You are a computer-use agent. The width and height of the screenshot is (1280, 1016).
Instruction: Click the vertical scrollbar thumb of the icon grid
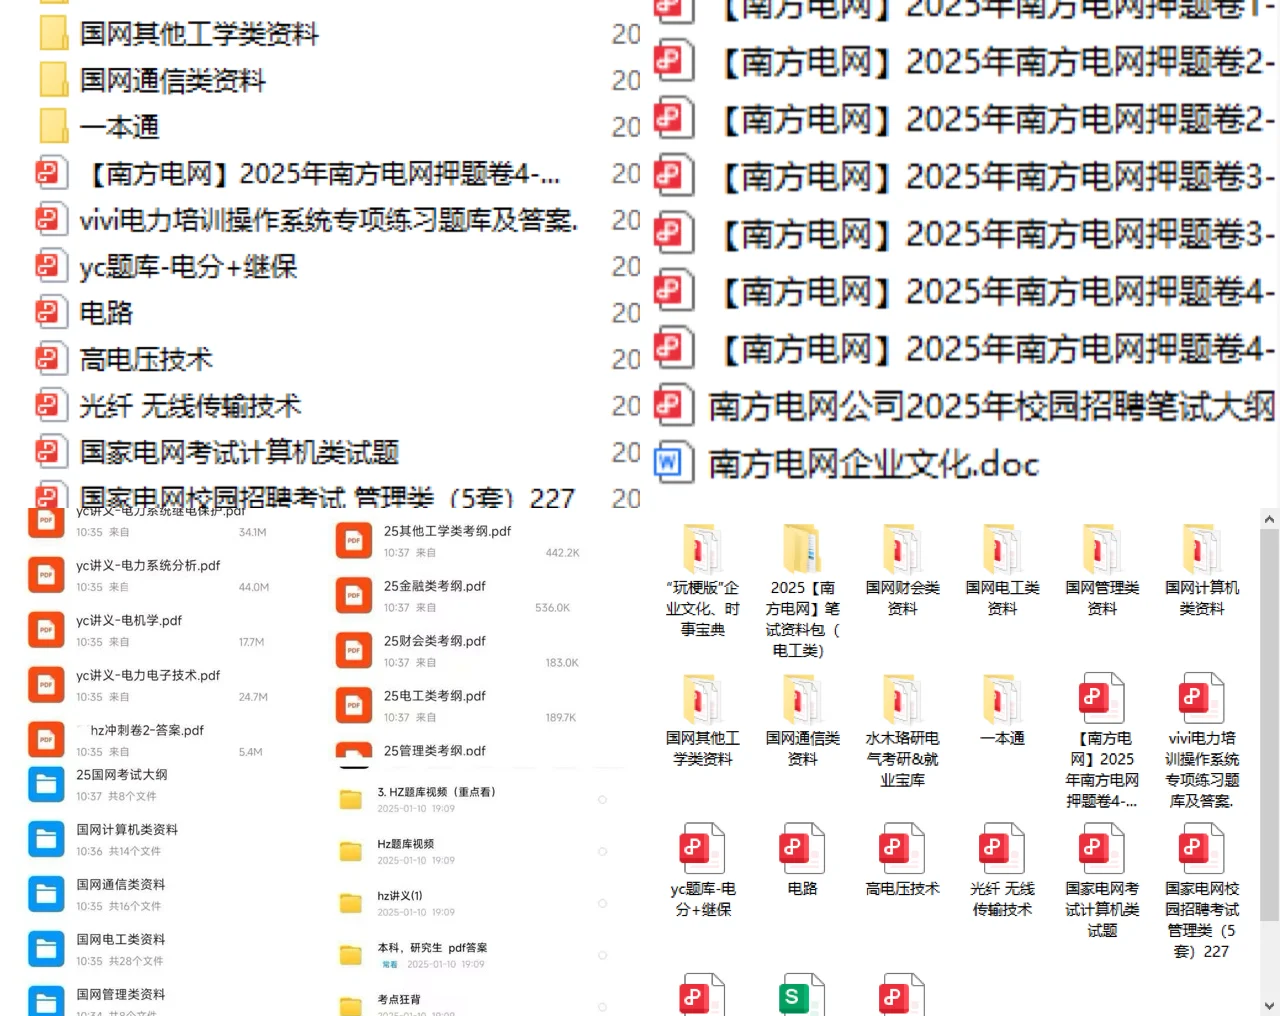1269,725
